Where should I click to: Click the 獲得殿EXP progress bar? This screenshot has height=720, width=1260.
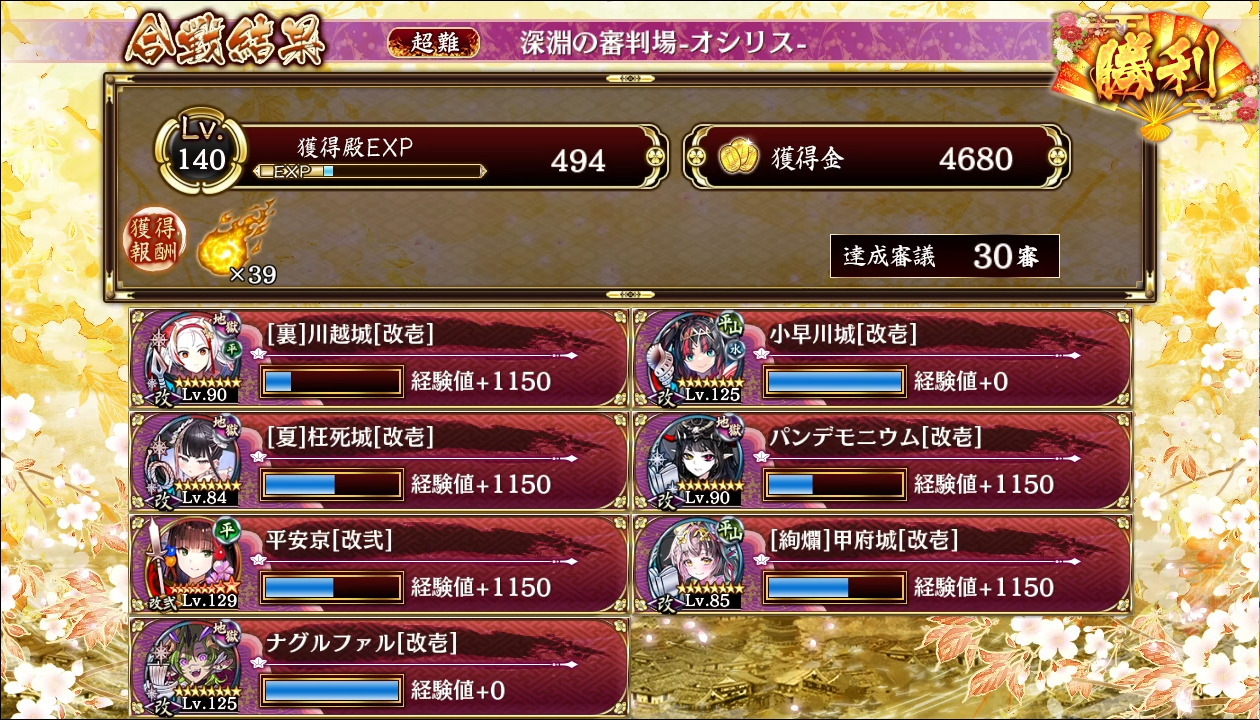(x=369, y=171)
